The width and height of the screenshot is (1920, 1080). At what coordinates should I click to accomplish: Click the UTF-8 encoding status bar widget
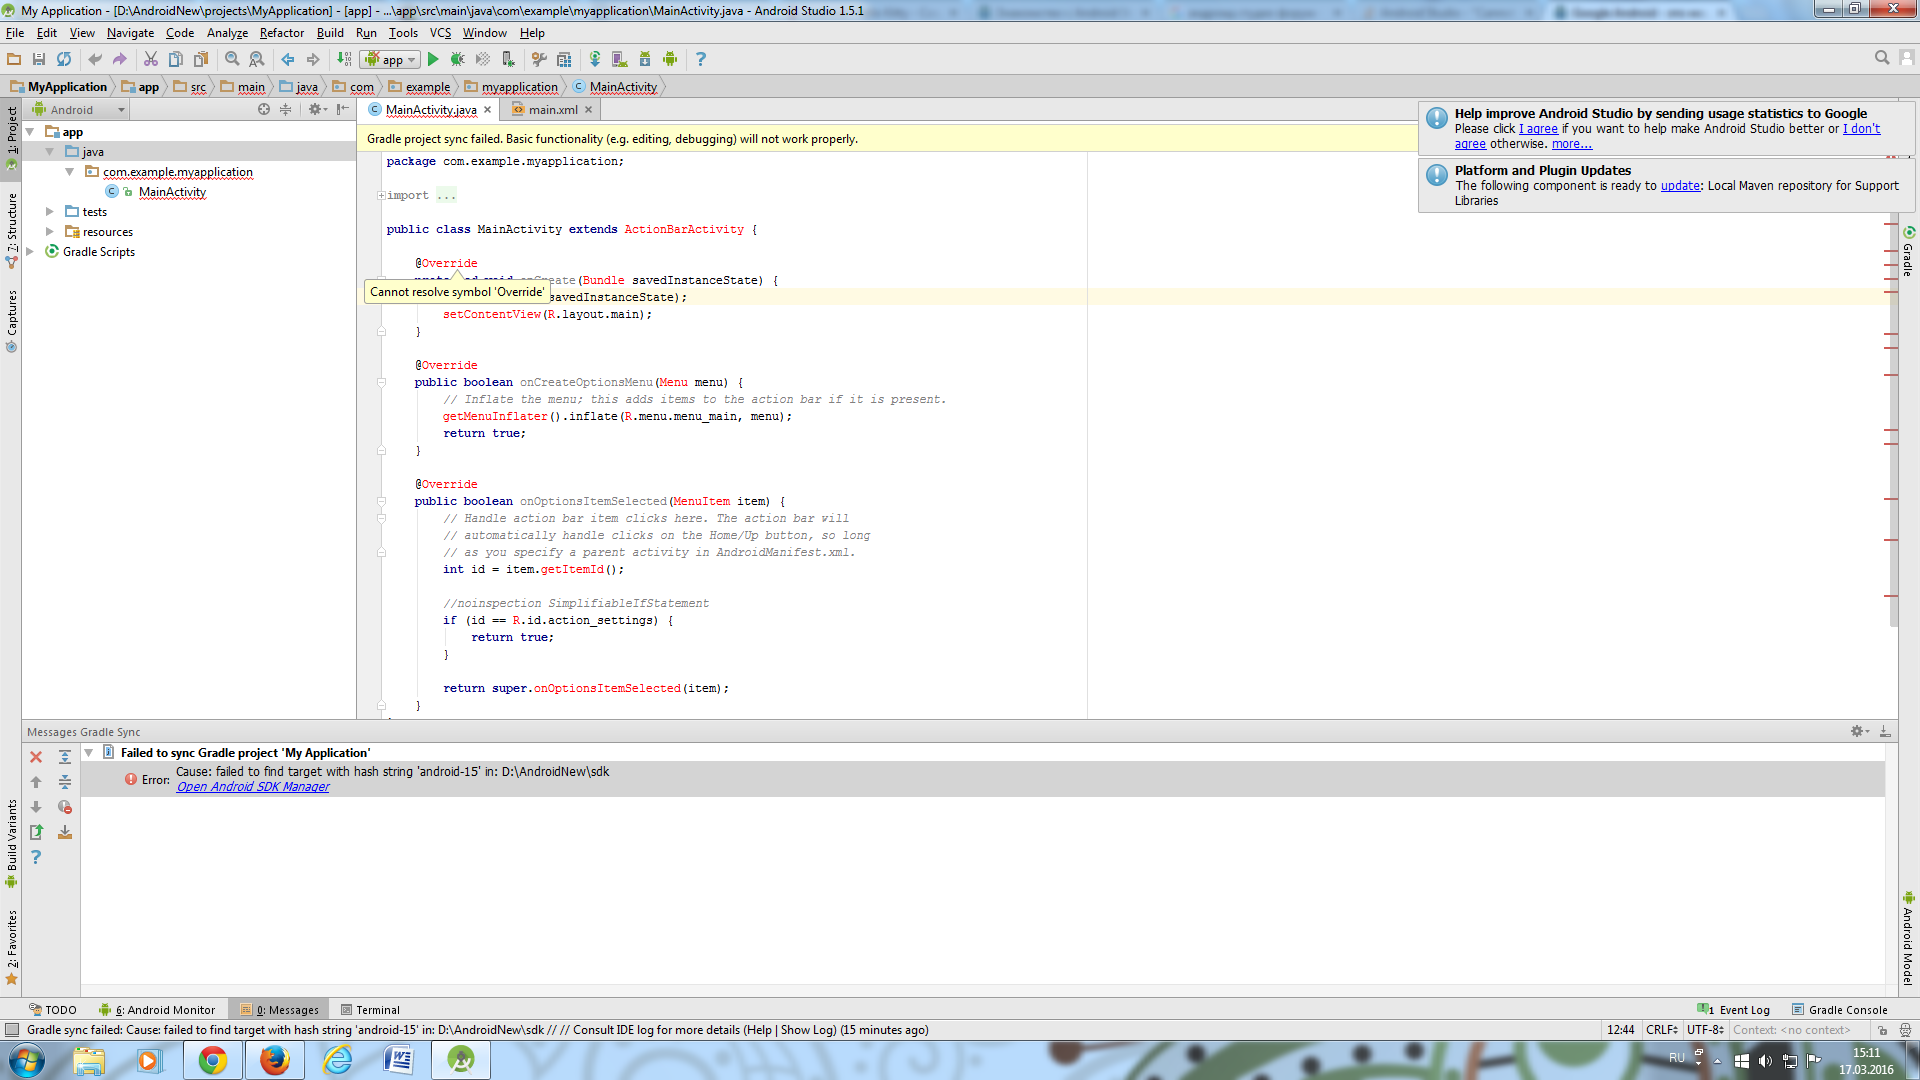click(1705, 1030)
